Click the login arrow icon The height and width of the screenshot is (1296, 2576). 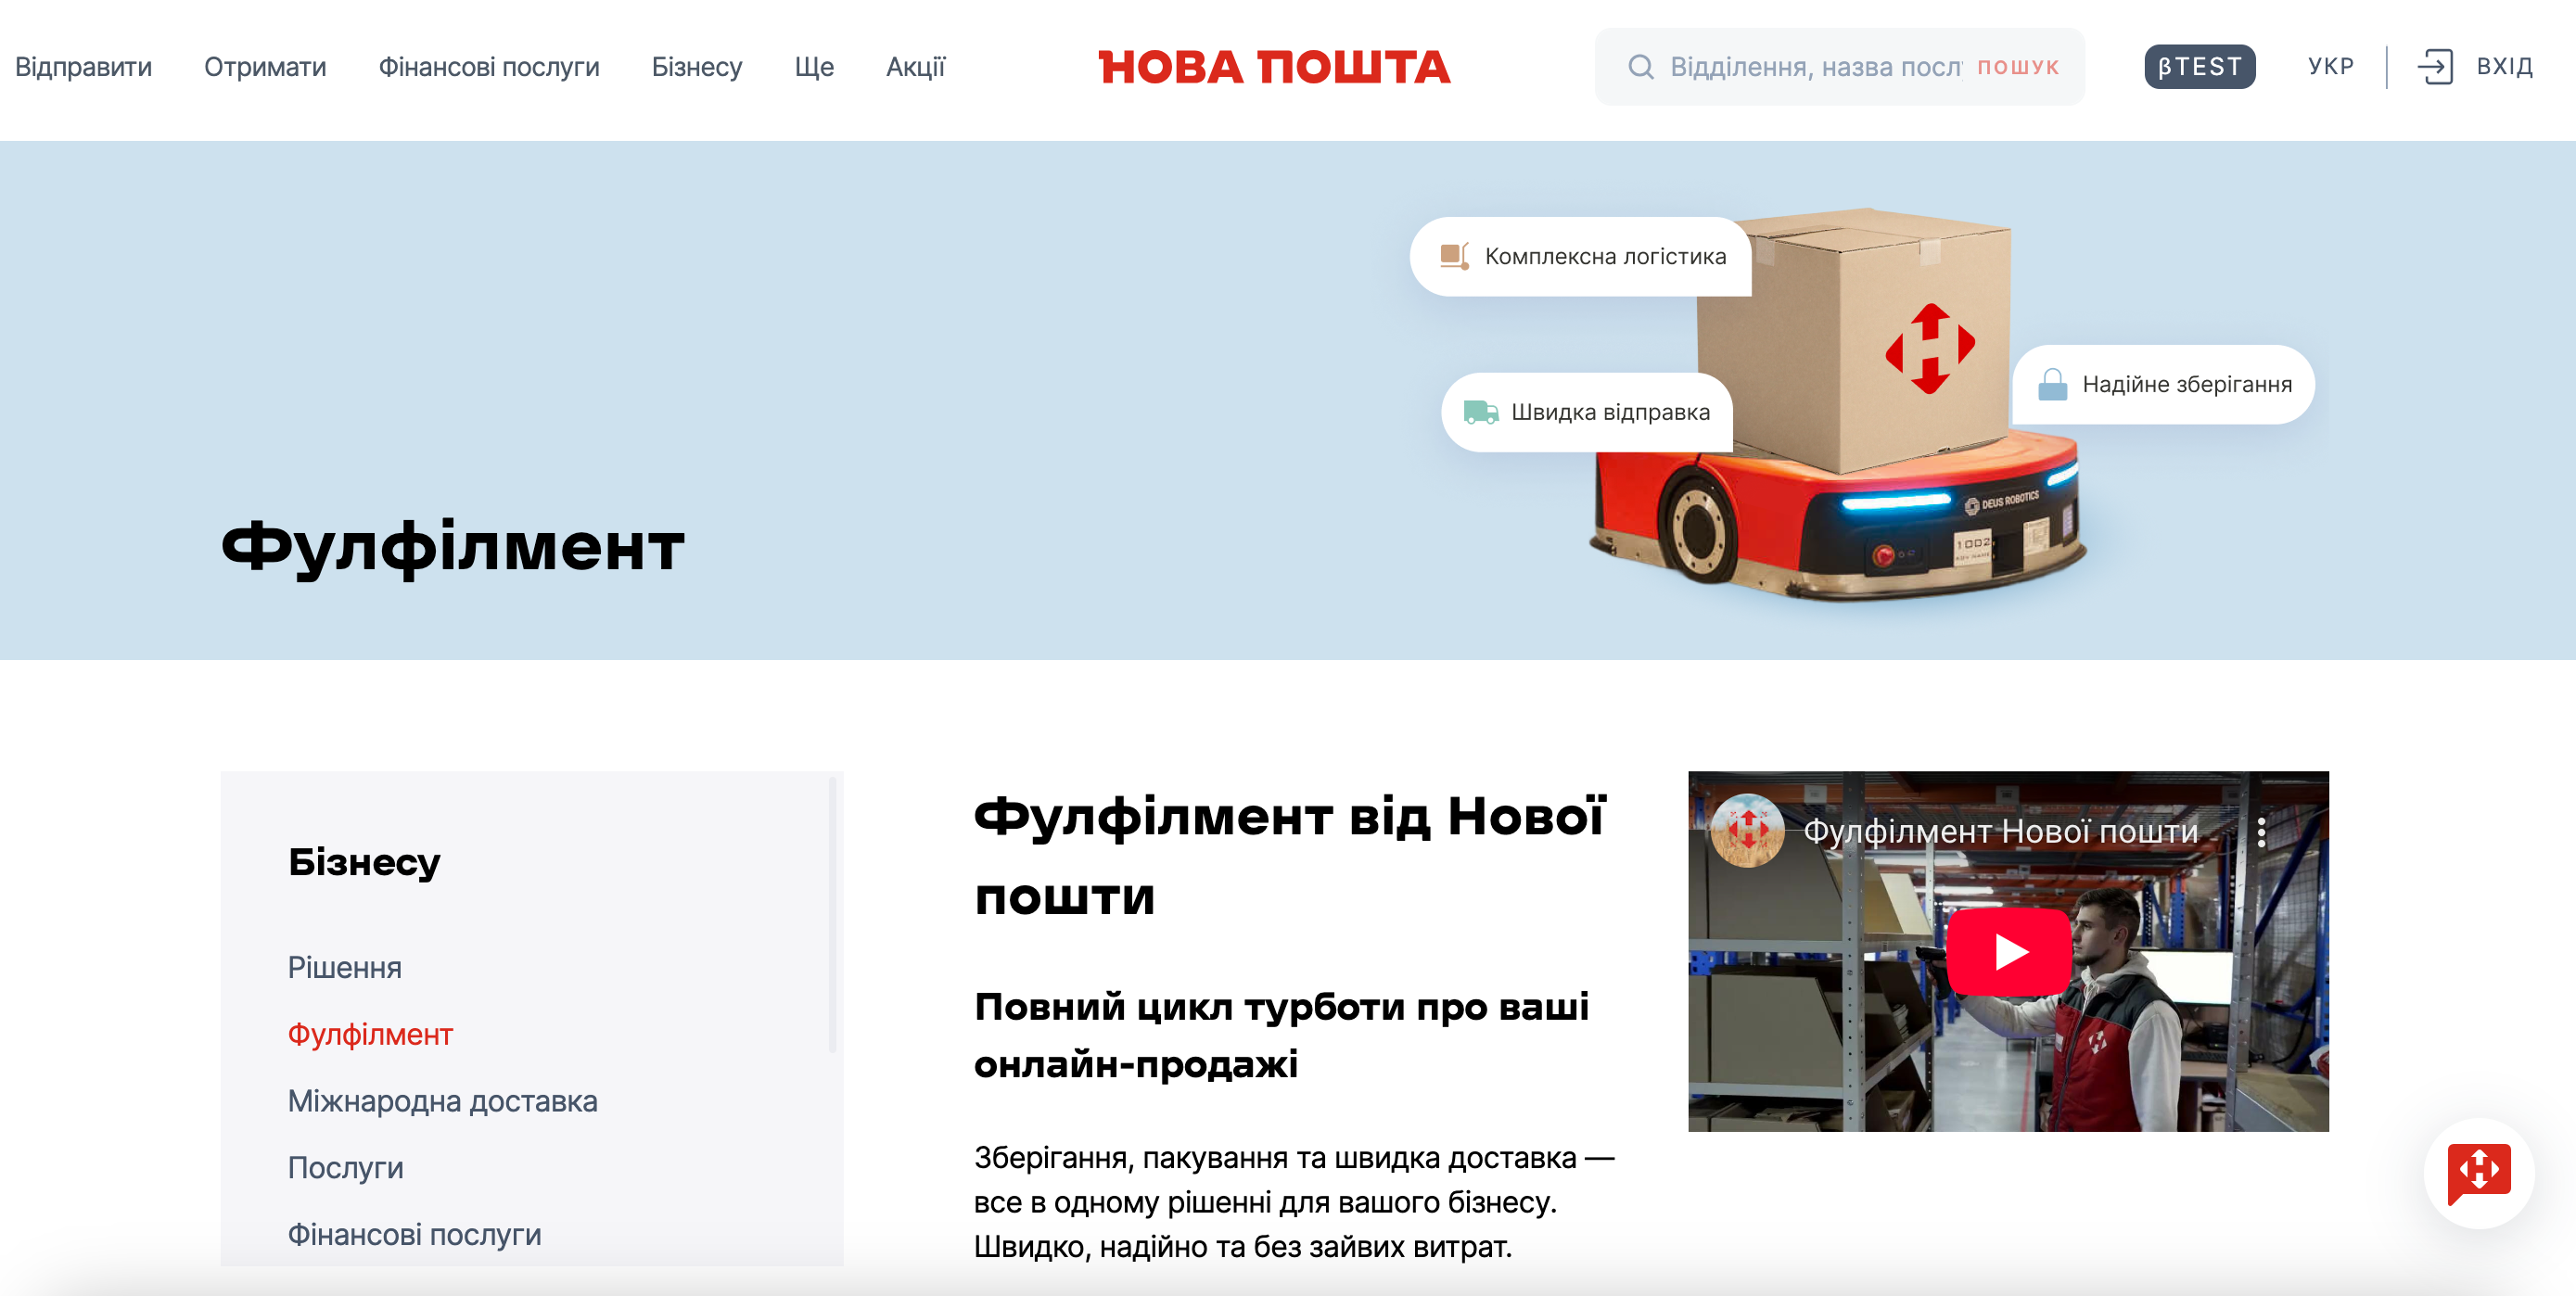(2435, 67)
